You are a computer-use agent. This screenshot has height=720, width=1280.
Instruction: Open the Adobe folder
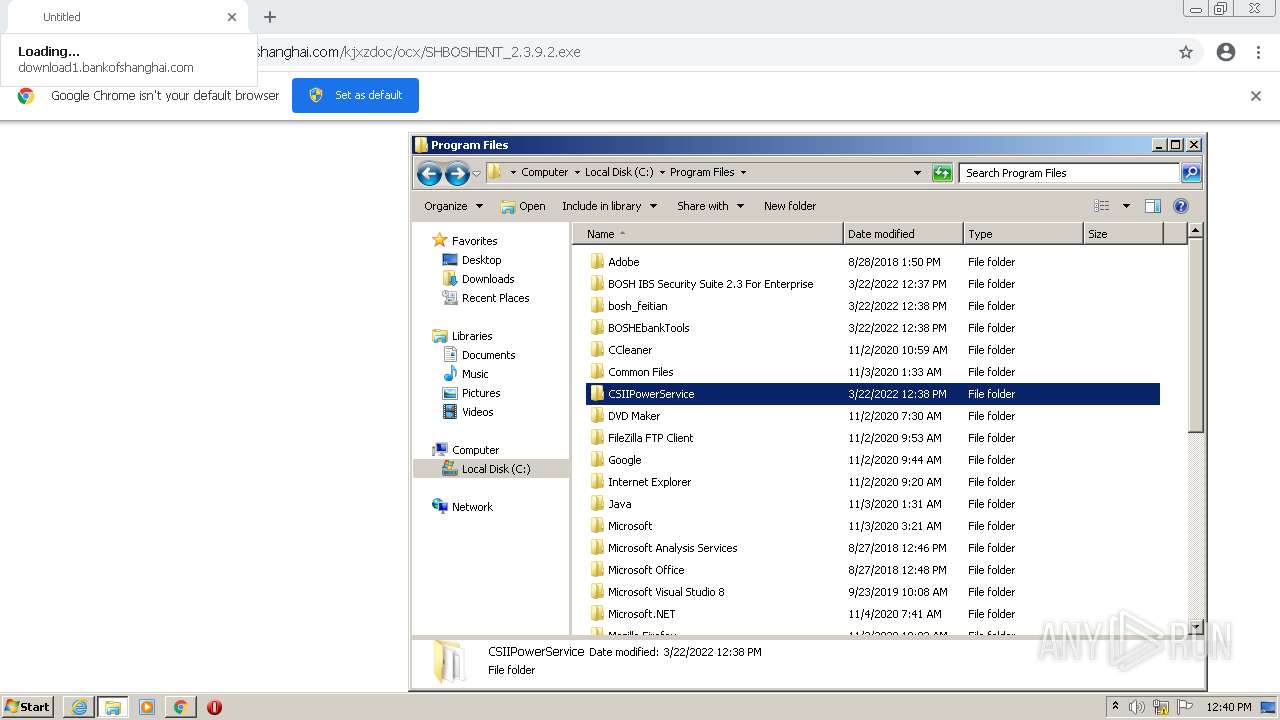pos(872,262)
